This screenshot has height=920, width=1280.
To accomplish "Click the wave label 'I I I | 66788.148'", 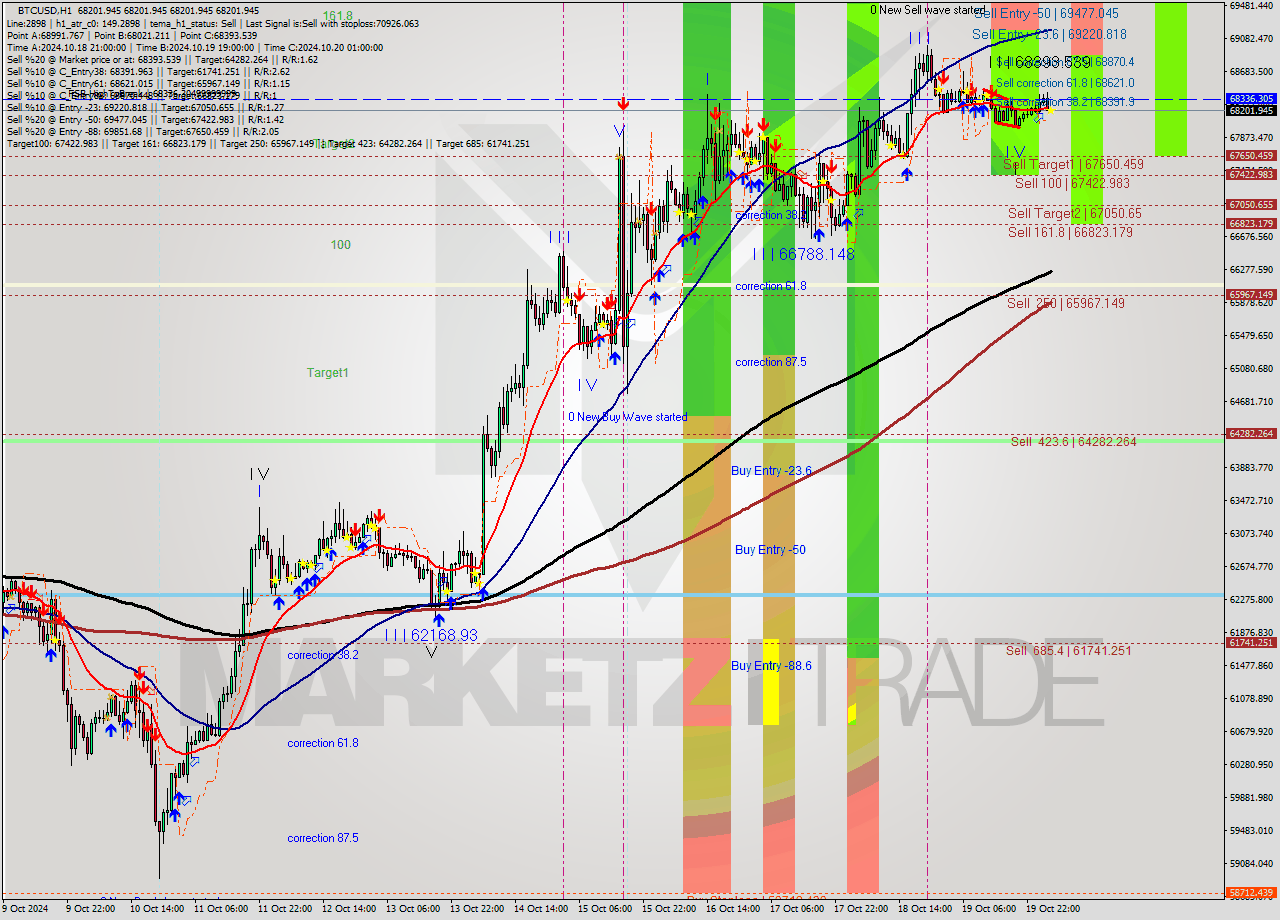I will tap(803, 255).
